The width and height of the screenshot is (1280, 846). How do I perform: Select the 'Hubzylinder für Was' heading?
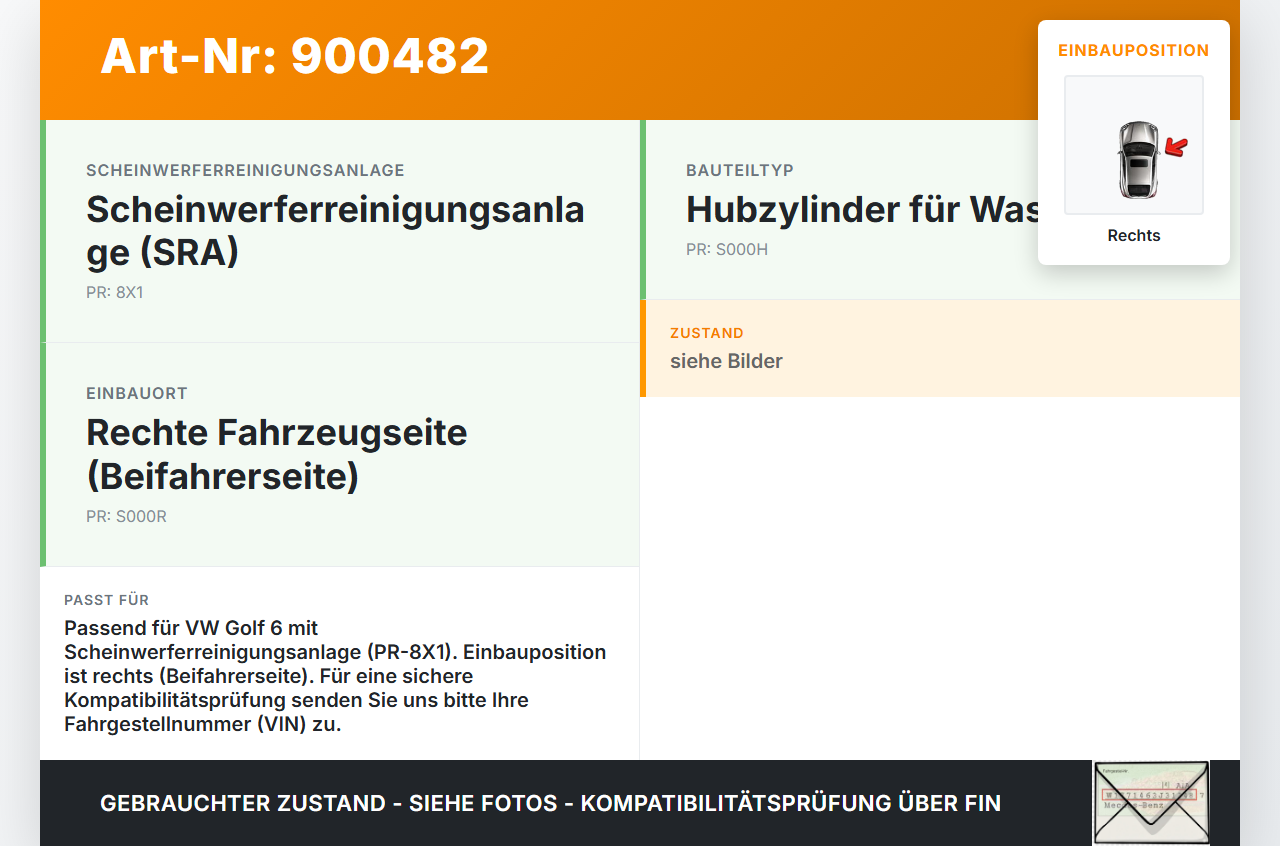click(x=862, y=210)
